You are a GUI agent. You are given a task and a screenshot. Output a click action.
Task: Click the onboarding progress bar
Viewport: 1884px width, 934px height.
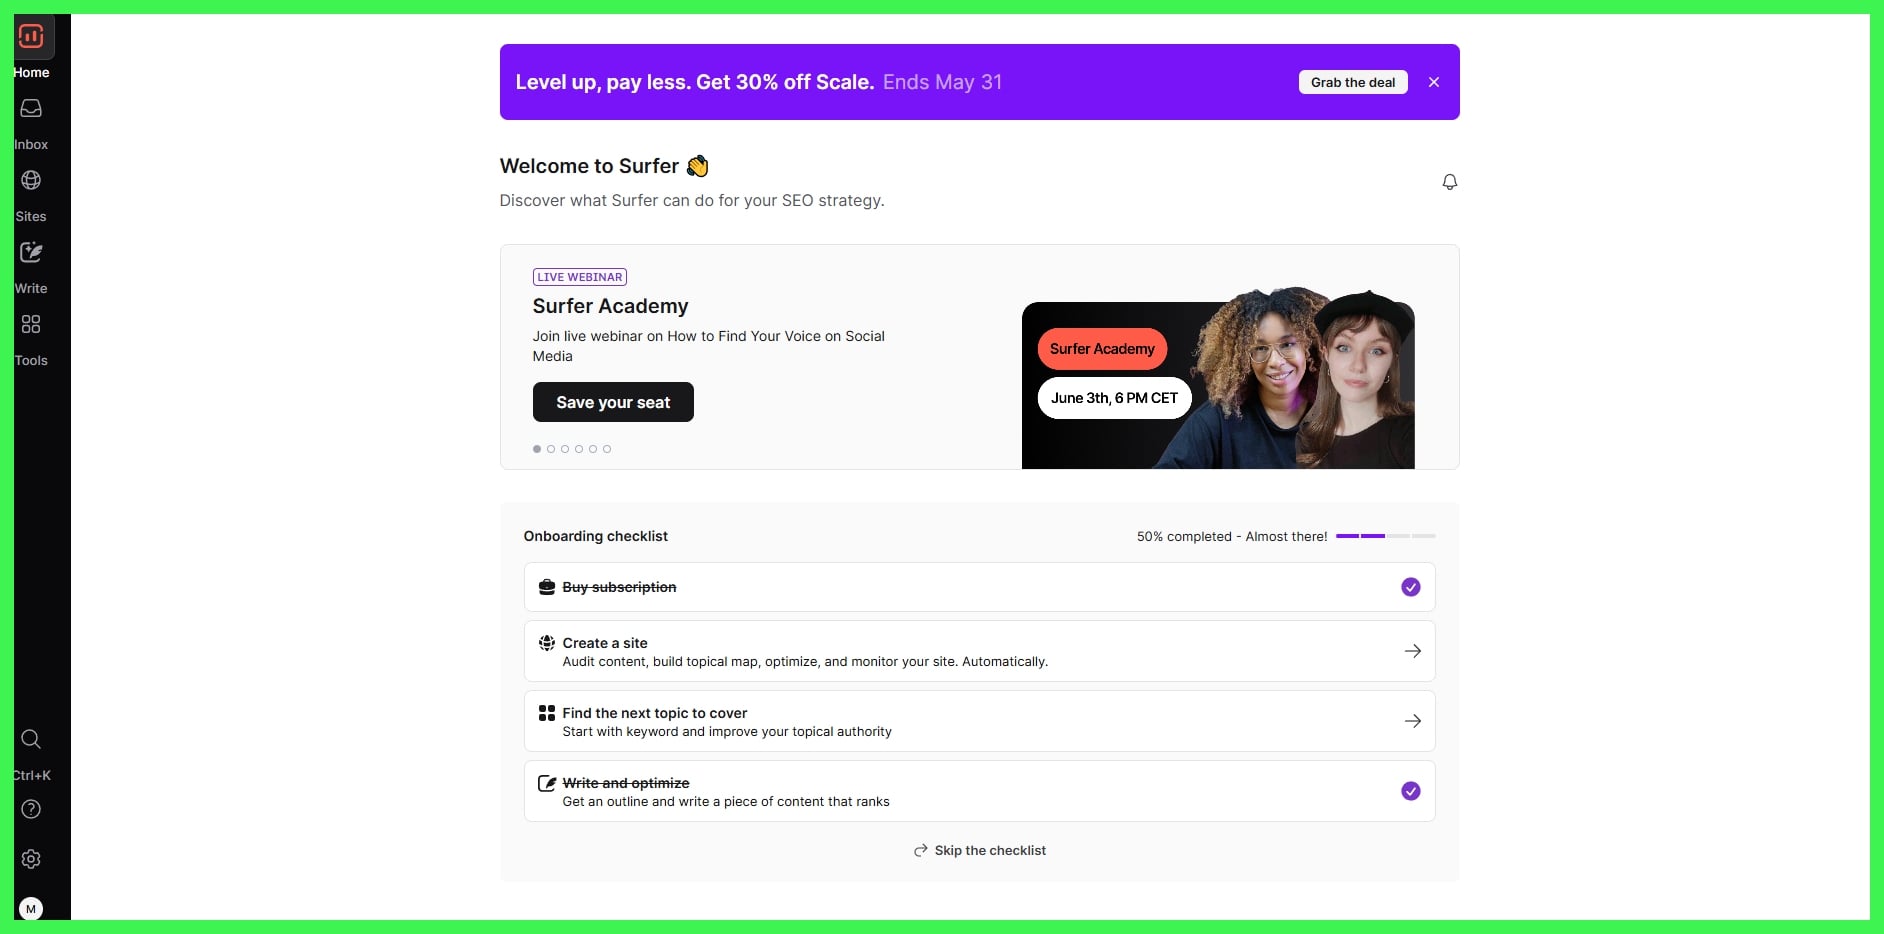pos(1385,536)
